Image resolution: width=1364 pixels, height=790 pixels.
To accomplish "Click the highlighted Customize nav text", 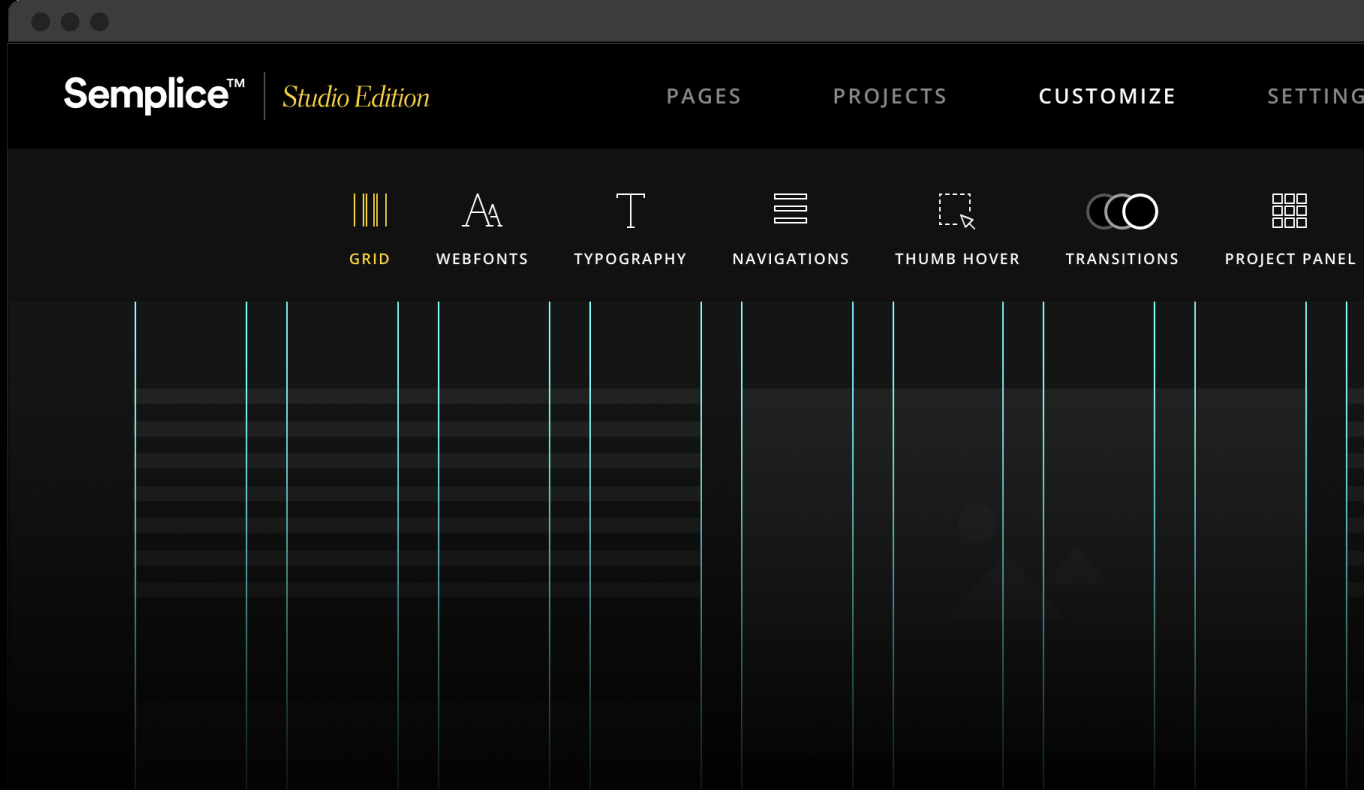I will [1106, 96].
